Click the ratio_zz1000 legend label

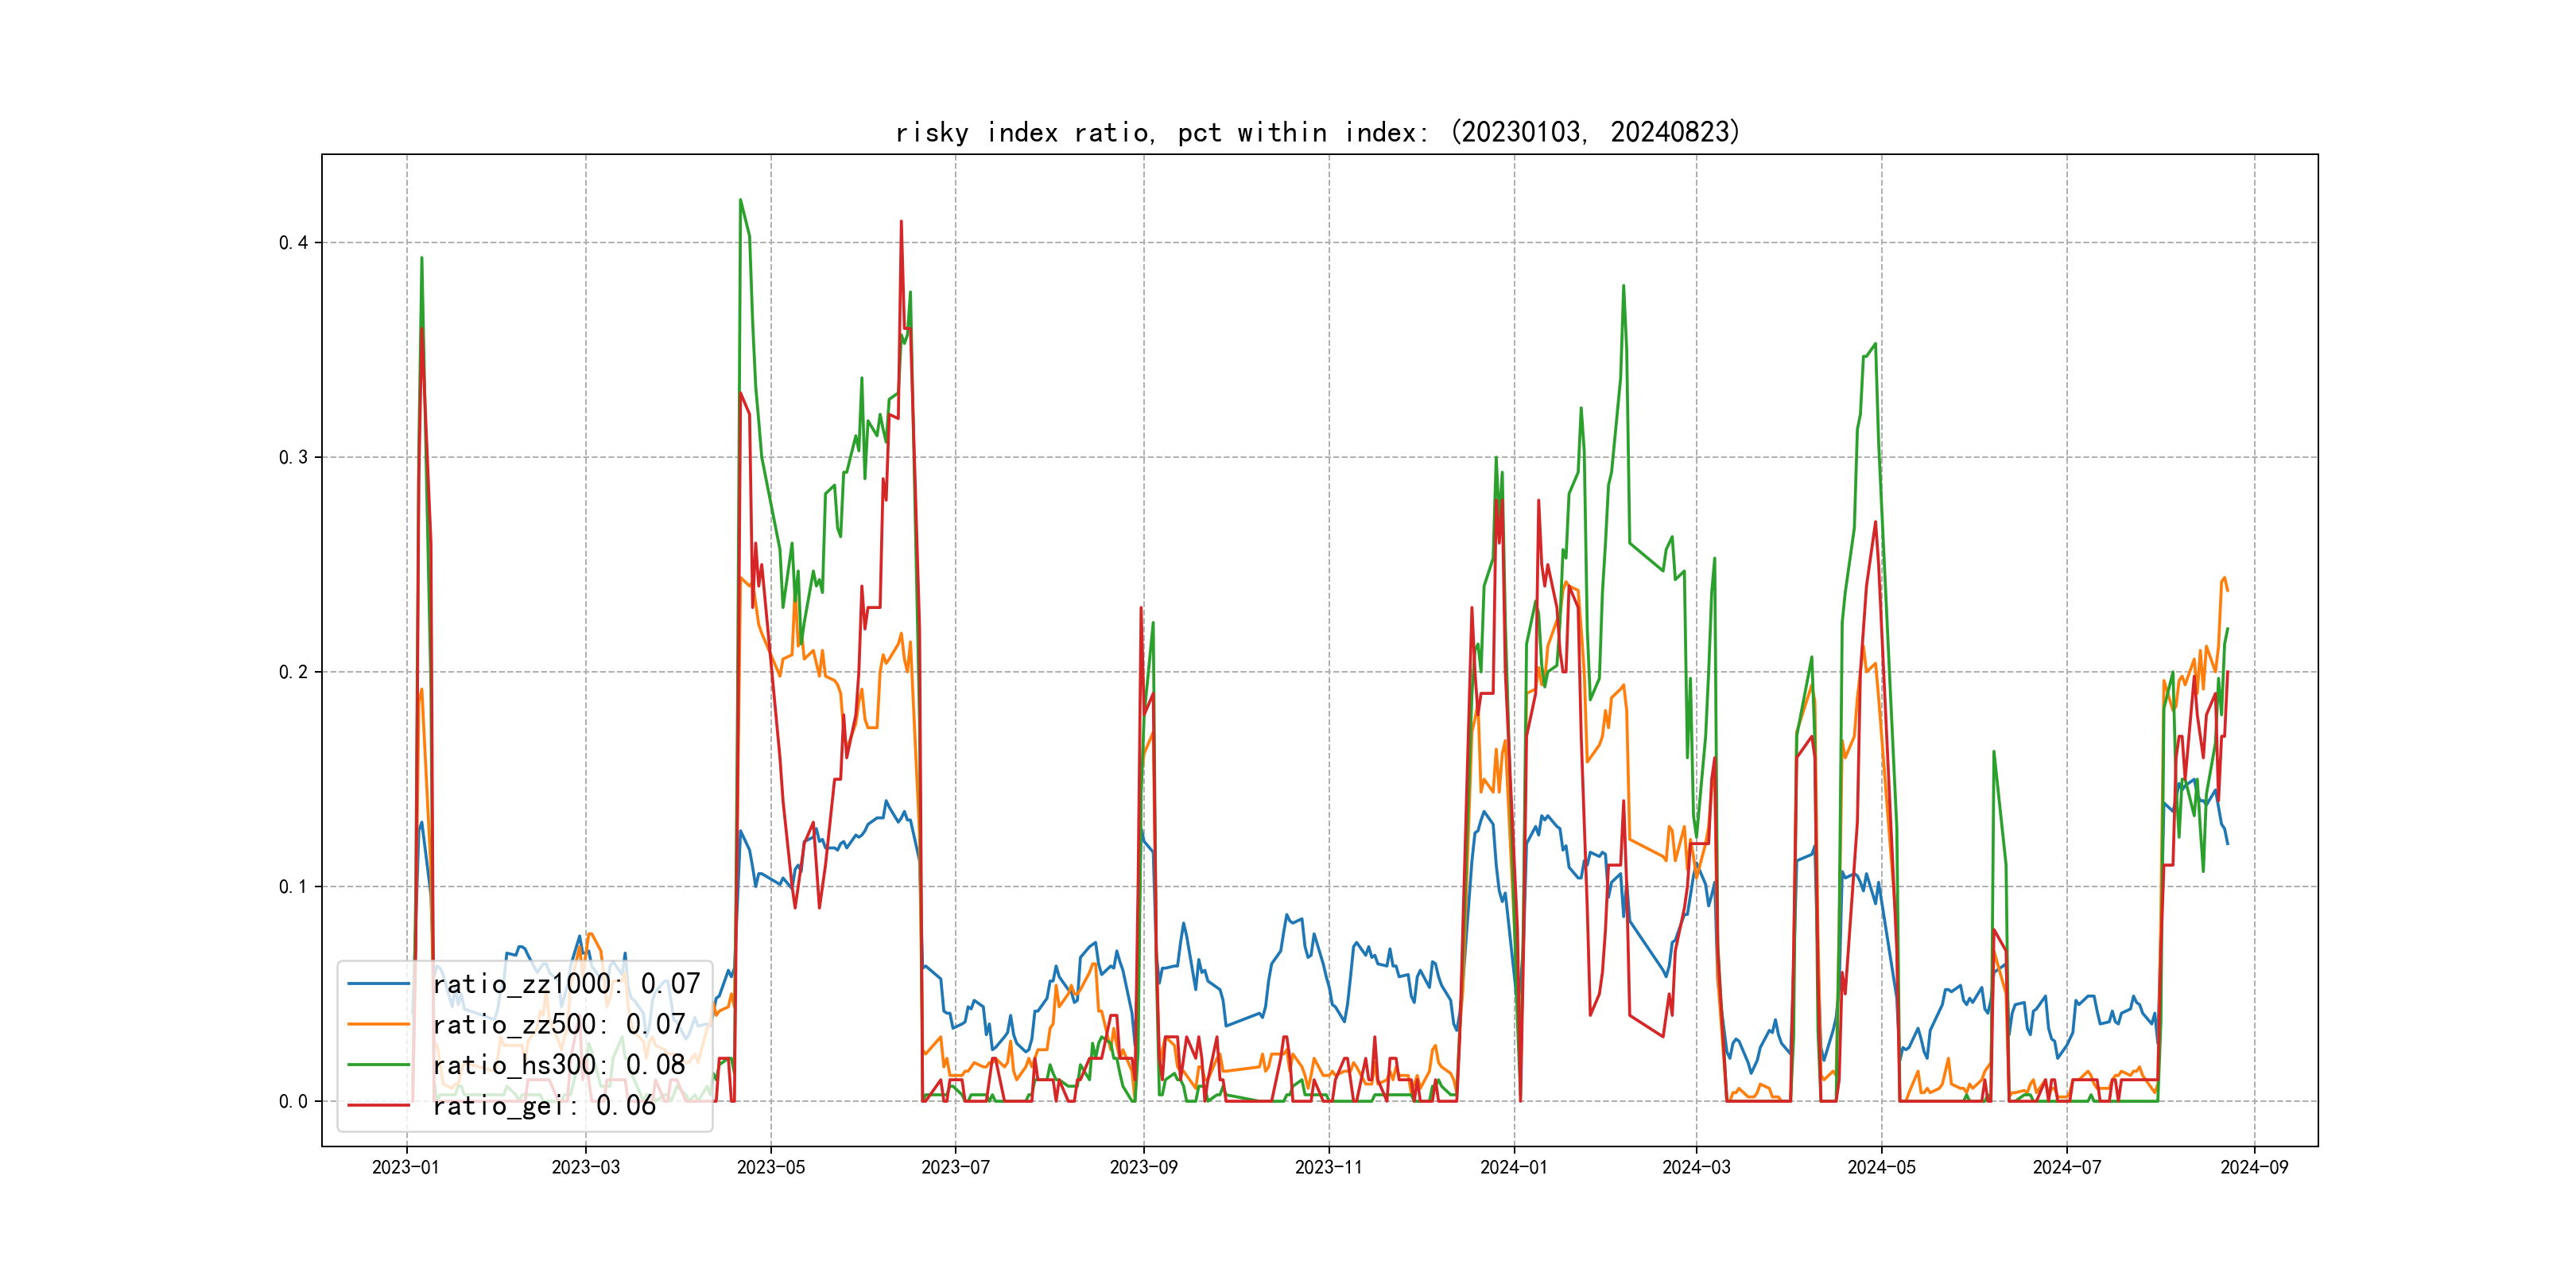pyautogui.click(x=566, y=984)
